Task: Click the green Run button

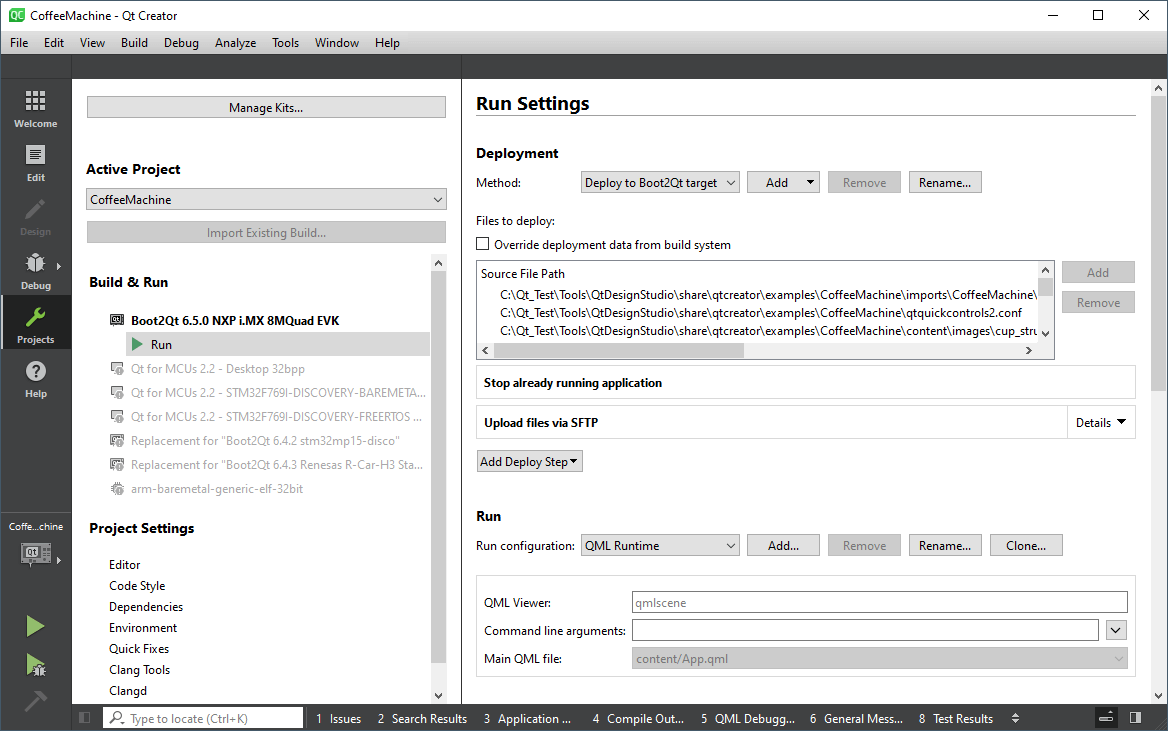Action: coord(35,626)
